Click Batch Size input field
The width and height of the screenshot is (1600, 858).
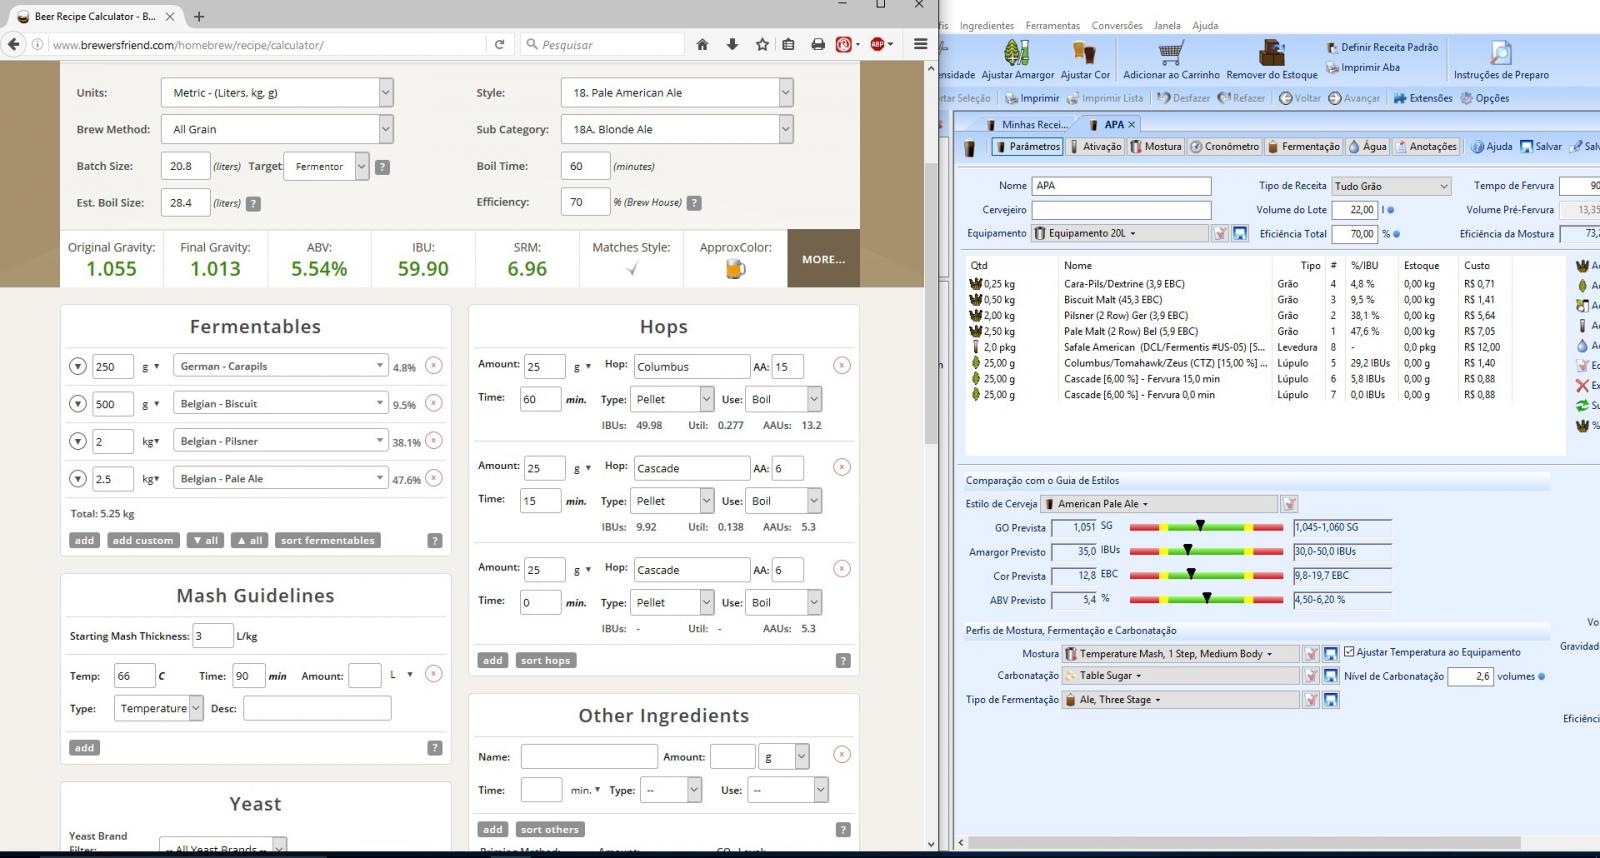point(185,166)
